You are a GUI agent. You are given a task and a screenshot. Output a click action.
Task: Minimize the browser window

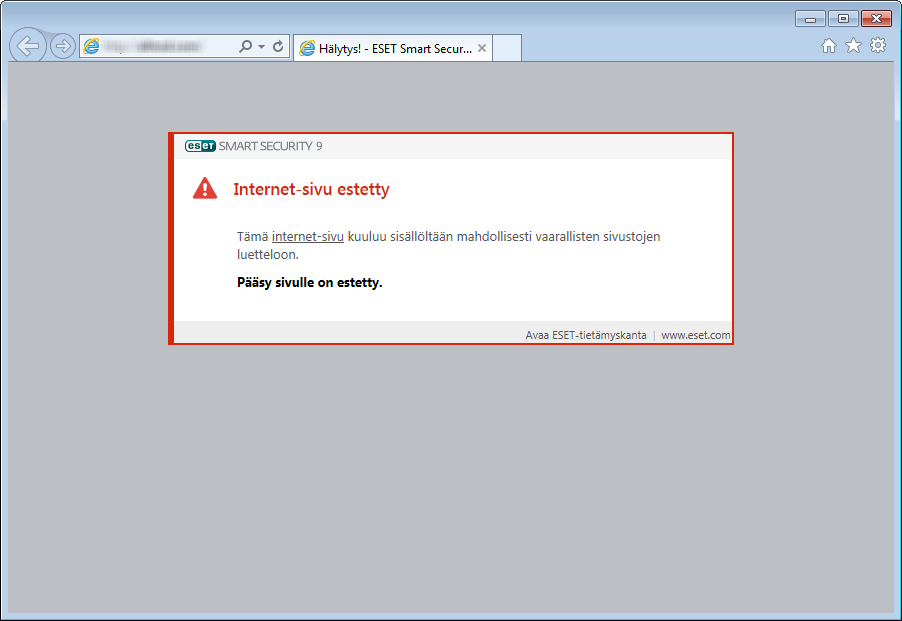pos(811,19)
